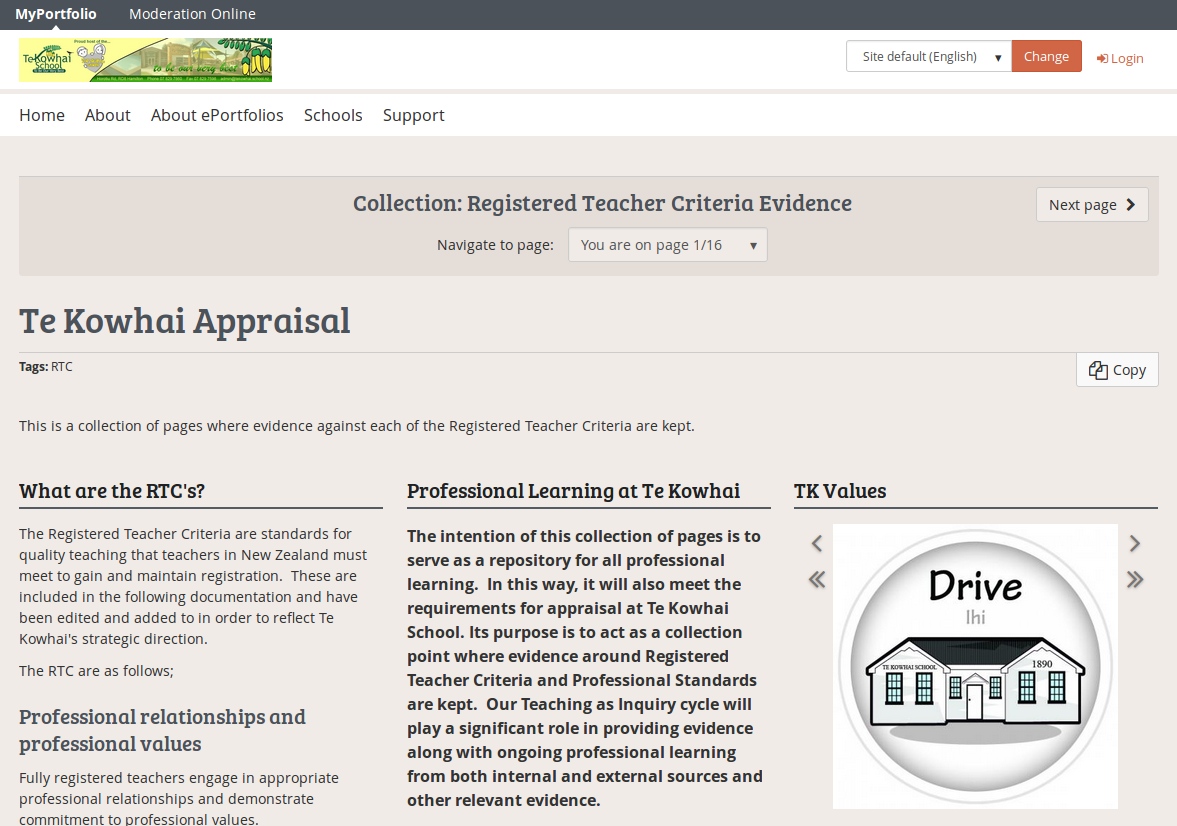Open the Home menu item
Image resolution: width=1177 pixels, height=826 pixels.
42,115
